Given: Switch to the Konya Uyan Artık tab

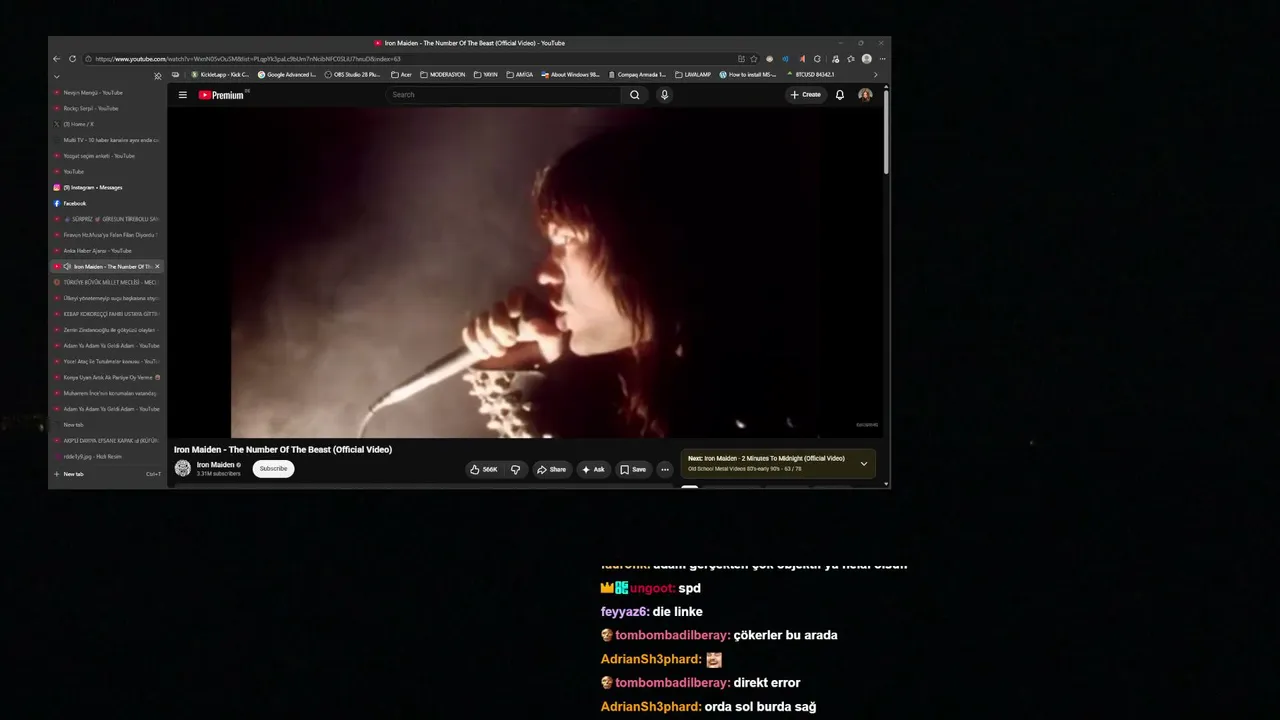Looking at the screenshot, I should [106, 377].
